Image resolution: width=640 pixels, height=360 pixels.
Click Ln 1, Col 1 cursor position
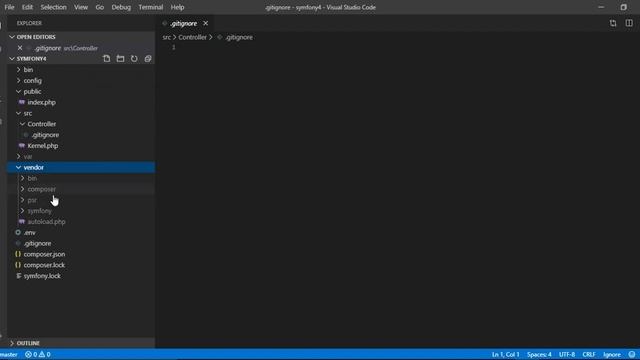coord(505,354)
